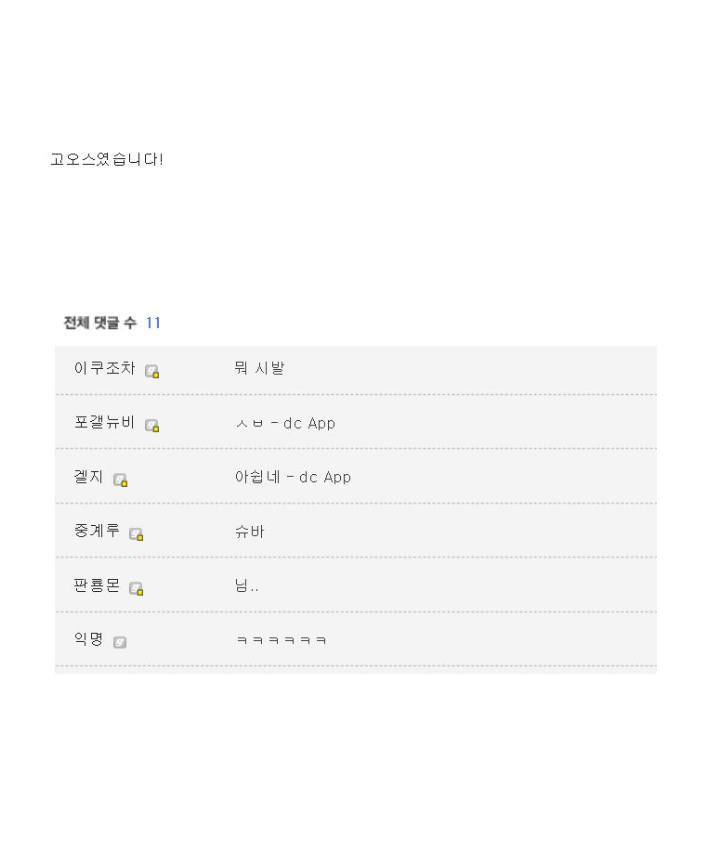This screenshot has width=709, height=857.
Task: Open the member icon next to 겔지
Action: (x=120, y=480)
